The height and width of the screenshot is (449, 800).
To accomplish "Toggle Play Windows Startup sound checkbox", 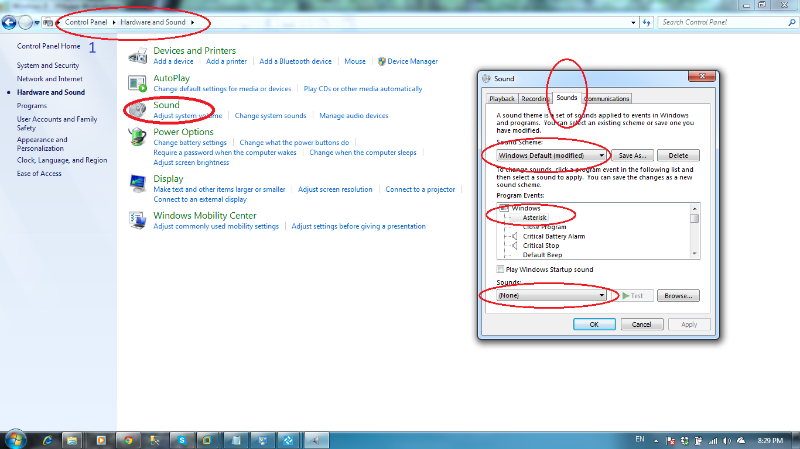I will click(x=501, y=269).
